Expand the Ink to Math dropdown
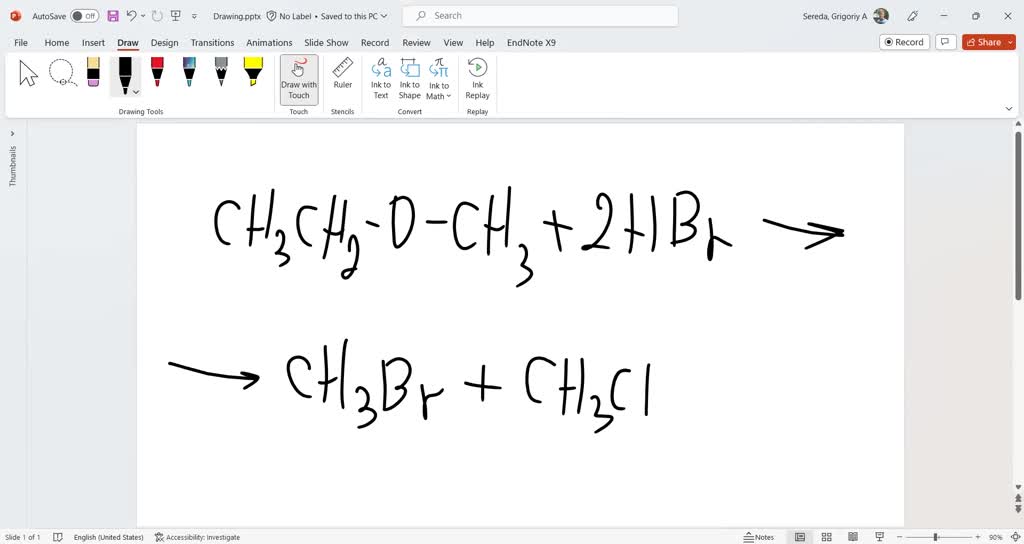1024x544 pixels. tap(448, 97)
